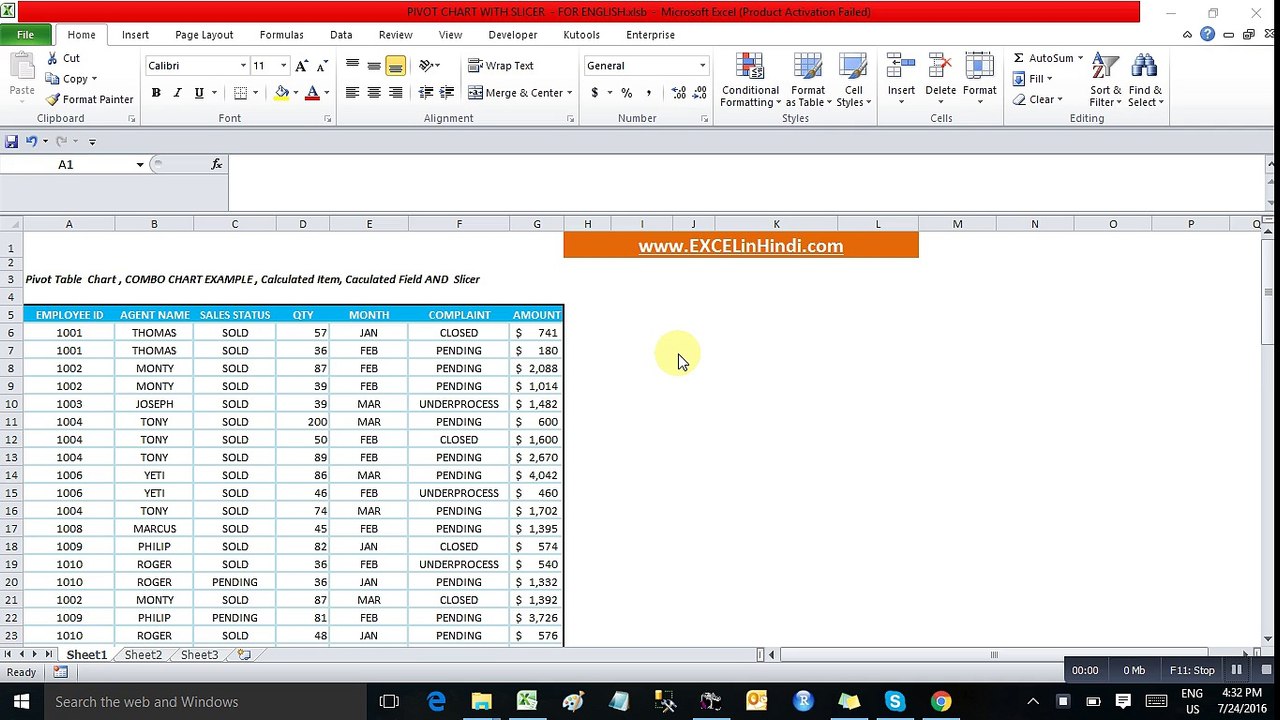Open the Fill color dropdown arrow
The height and width of the screenshot is (720, 1280).
295,93
